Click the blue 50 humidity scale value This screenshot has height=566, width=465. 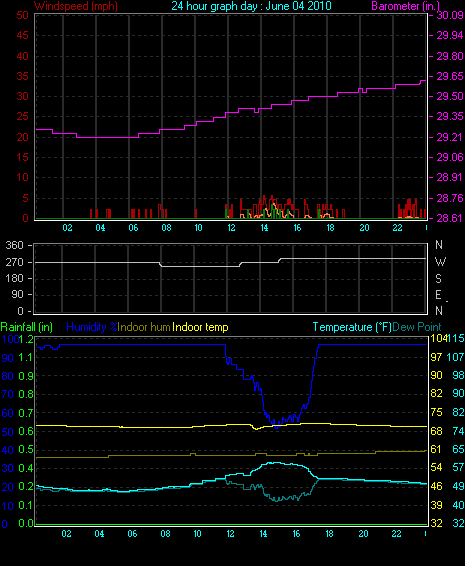click(8, 432)
